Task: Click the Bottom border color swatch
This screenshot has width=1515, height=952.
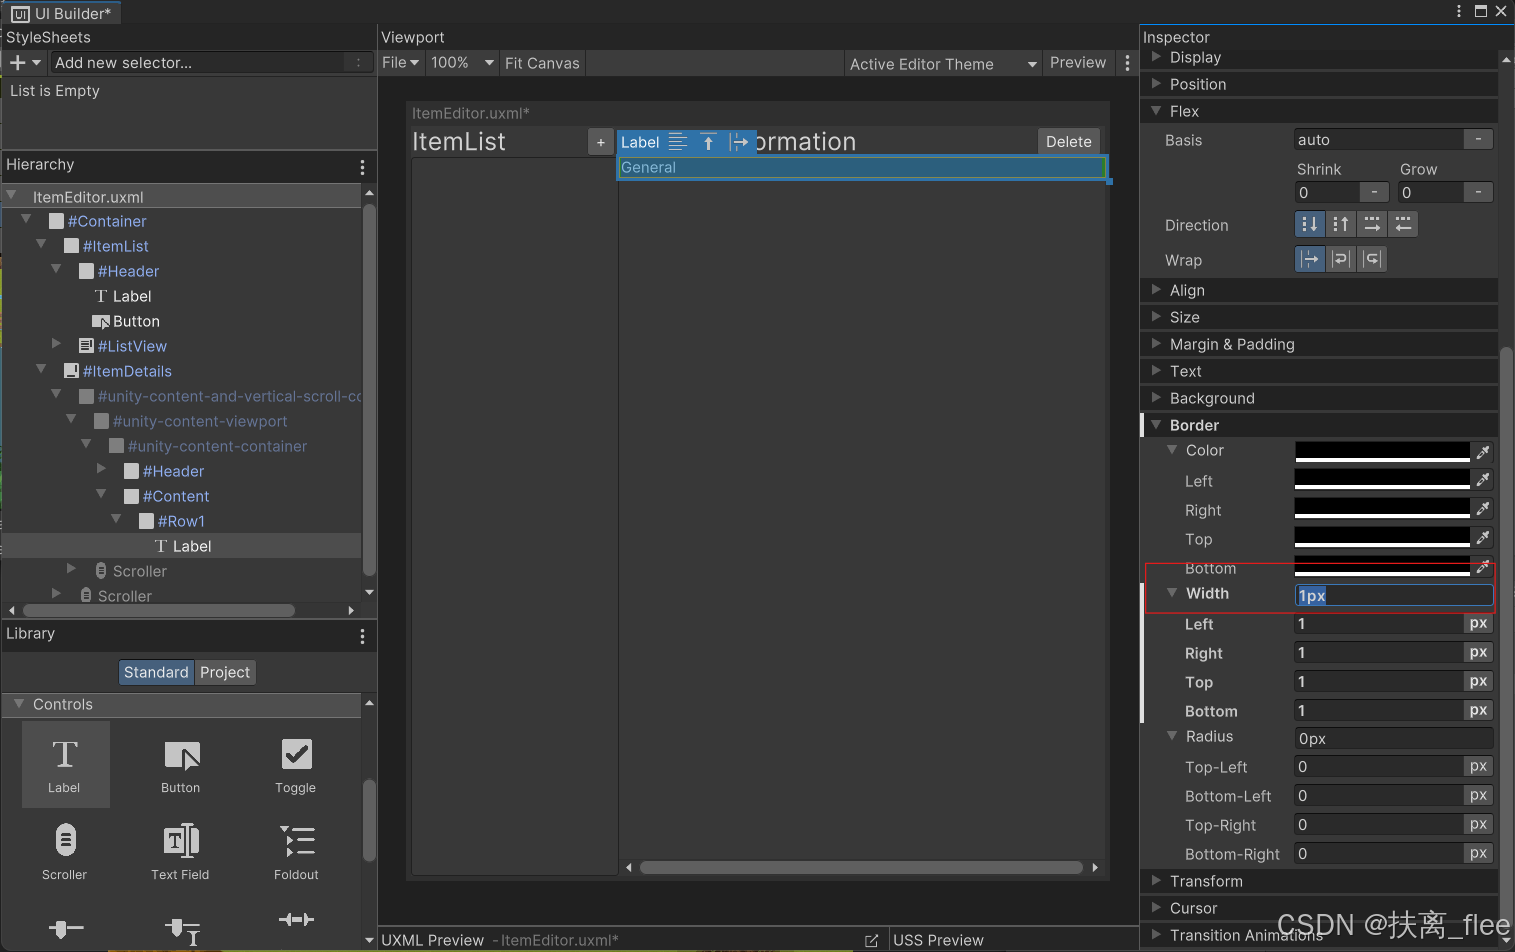Action: tap(1381, 567)
